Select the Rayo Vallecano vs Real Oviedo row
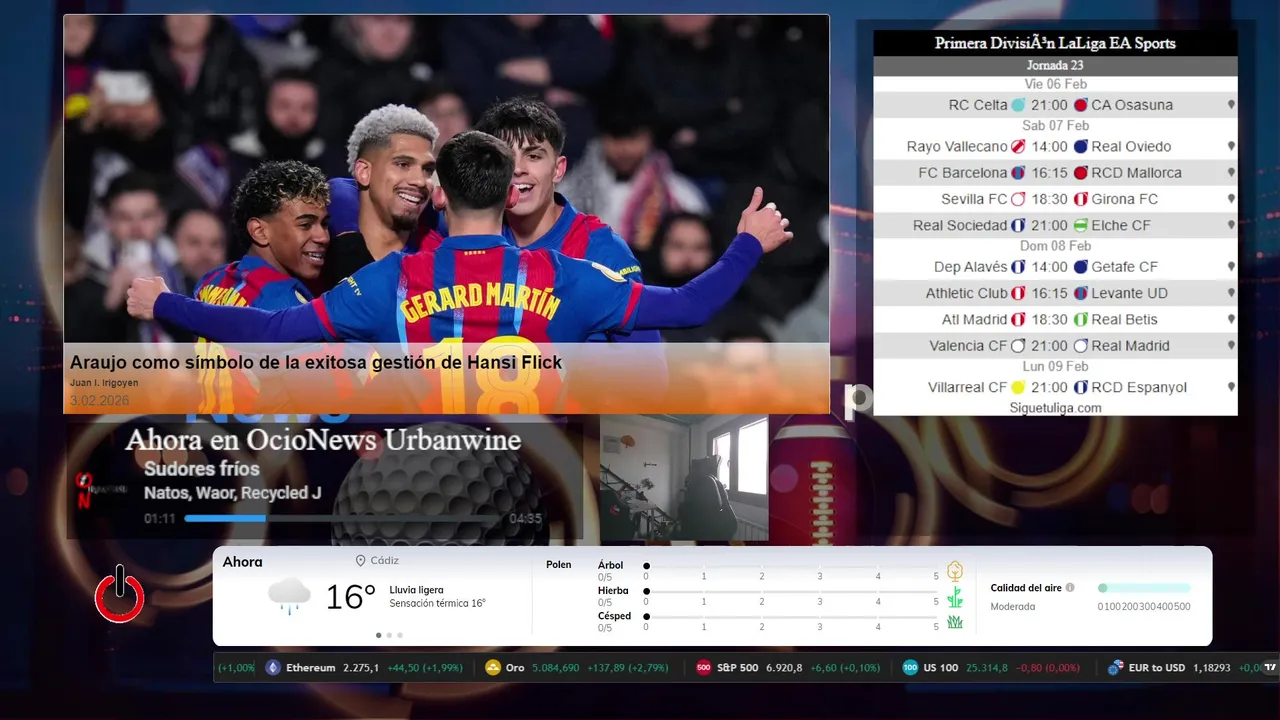 point(1055,146)
